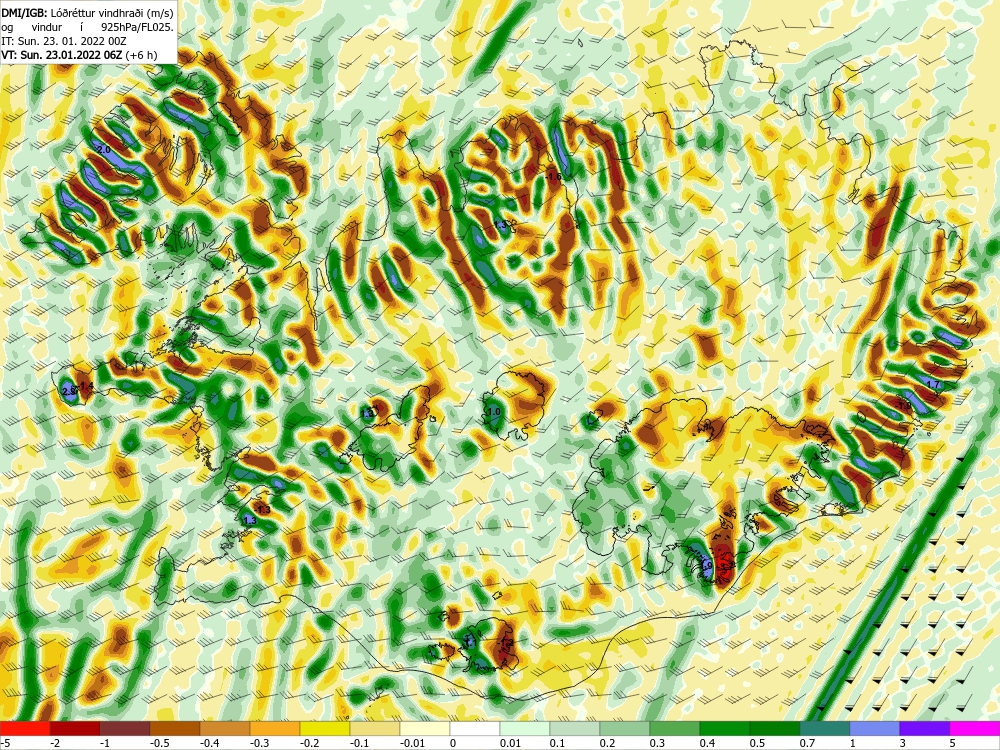Click the legend label "0.4"

click(x=708, y=743)
